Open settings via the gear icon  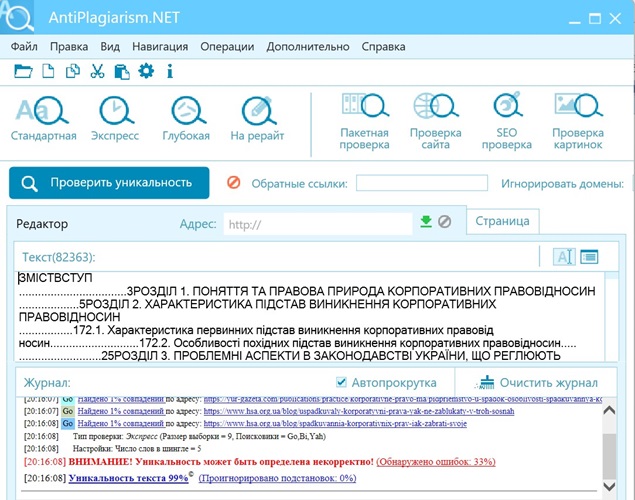[x=146, y=71]
